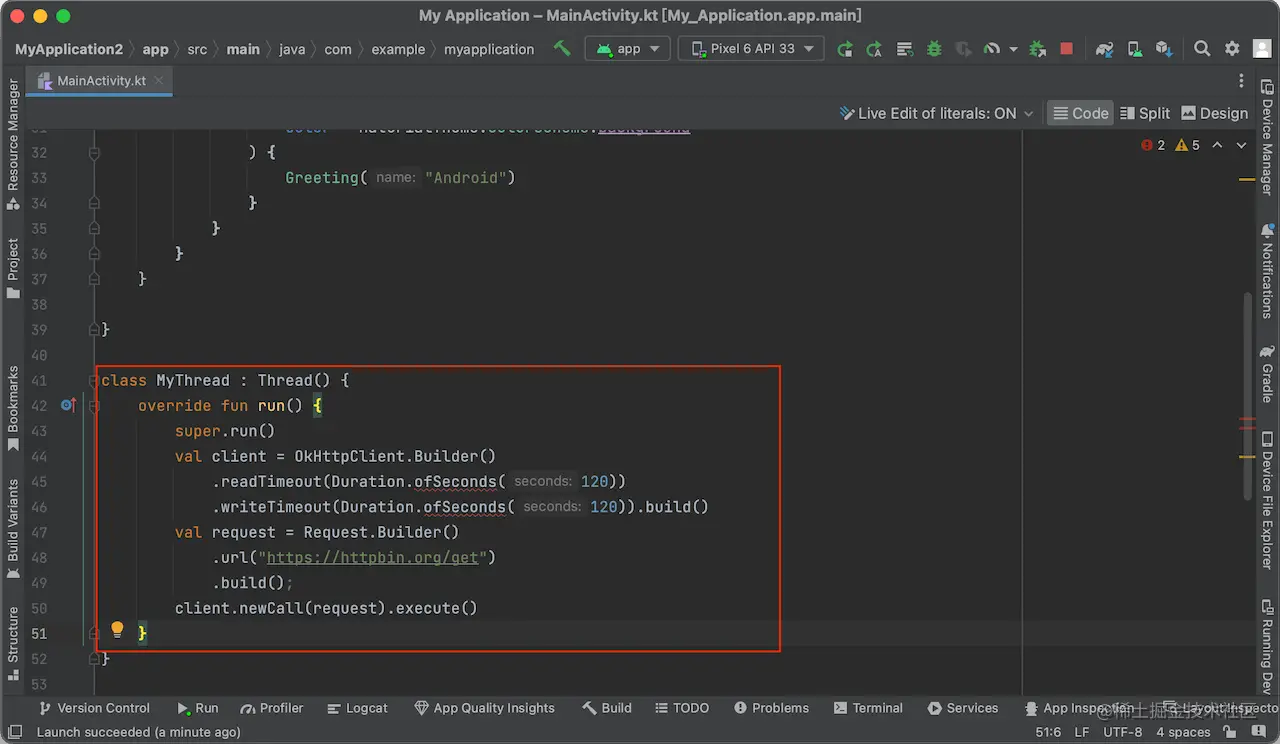Stop the running app
This screenshot has width=1280, height=744.
(x=1066, y=48)
